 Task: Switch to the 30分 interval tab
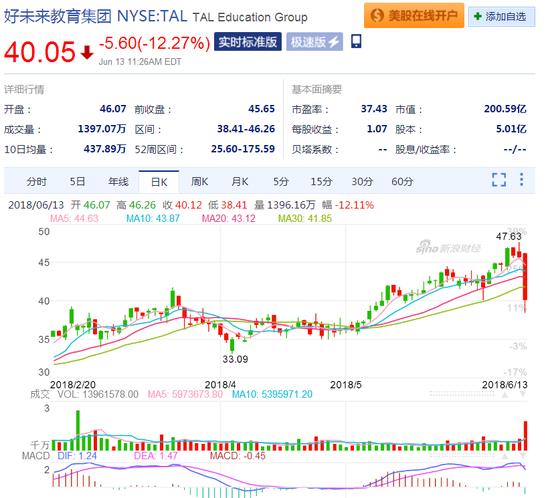(x=362, y=182)
